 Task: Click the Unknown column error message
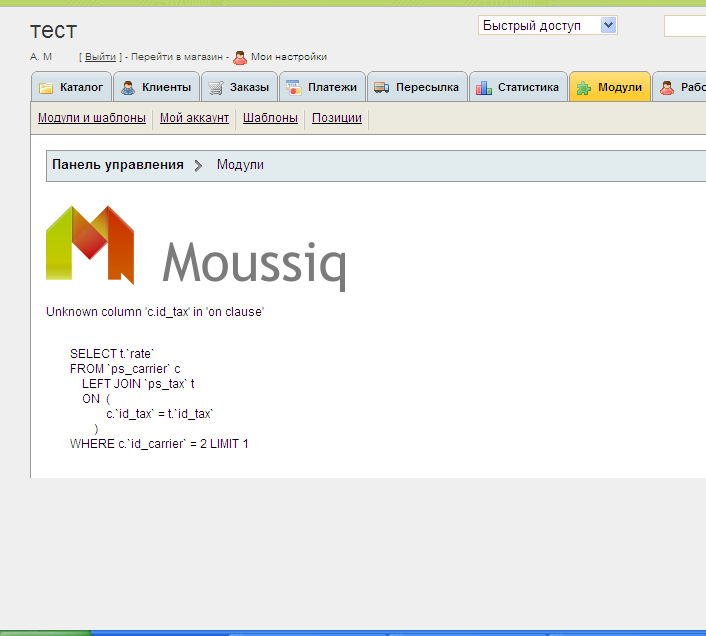point(155,312)
